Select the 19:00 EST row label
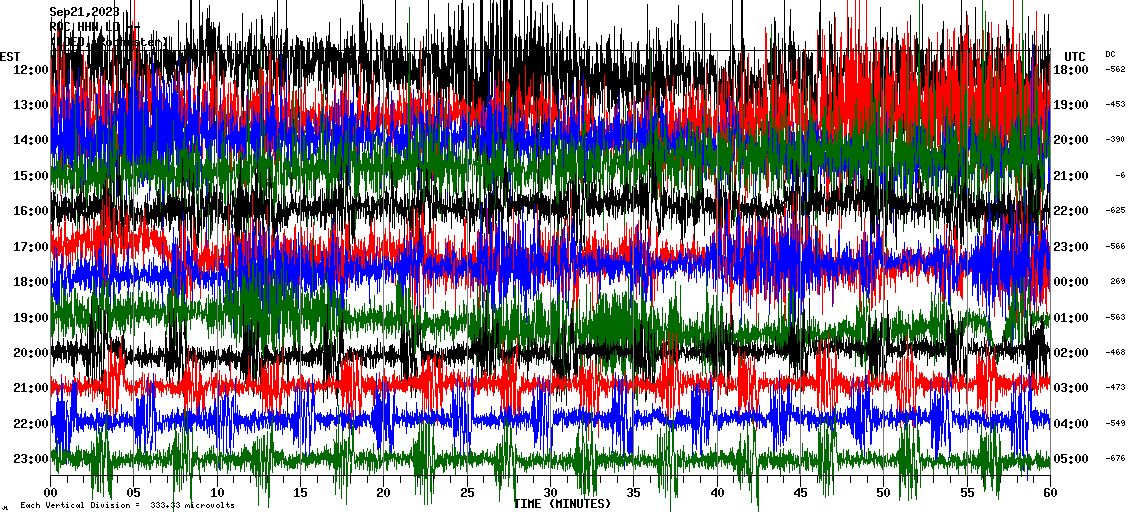This screenshot has width=1130, height=519. coord(31,317)
